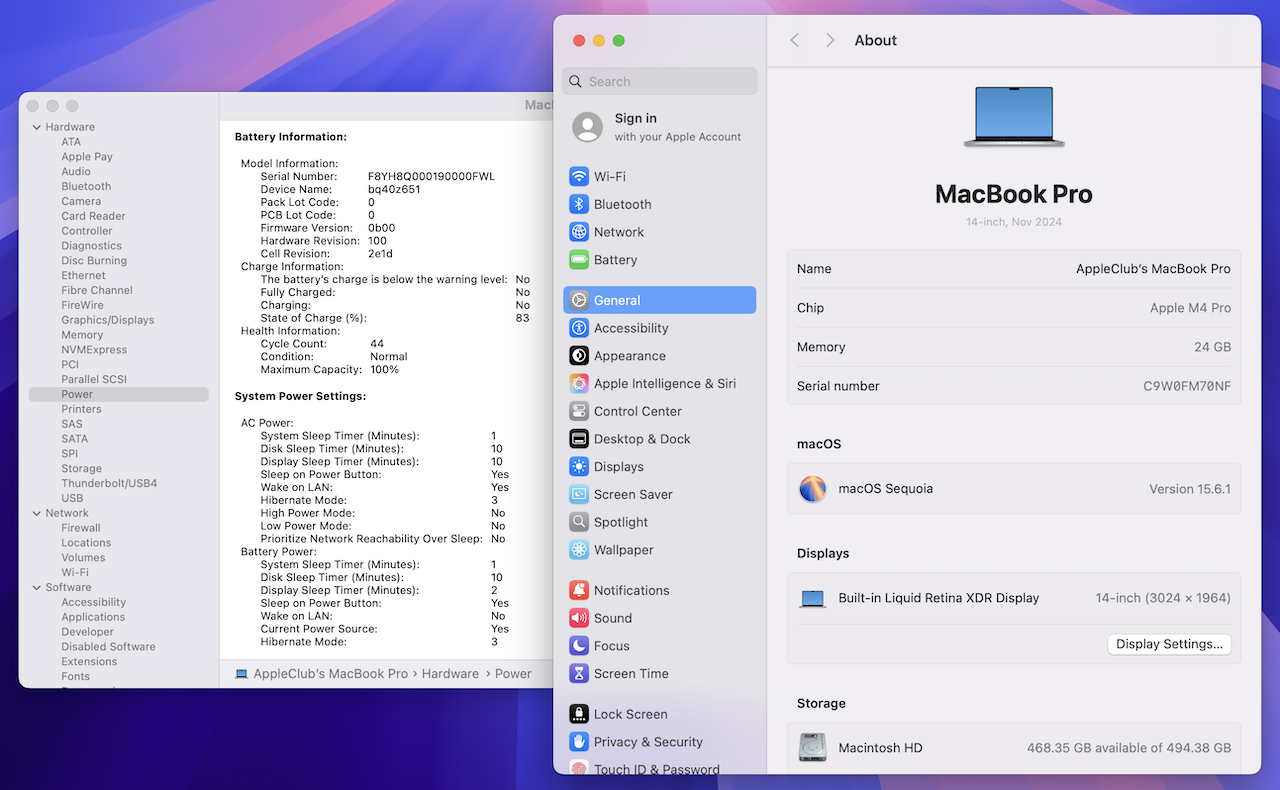Open Screen Time hourglass icon
The image size is (1280, 790).
(x=579, y=674)
